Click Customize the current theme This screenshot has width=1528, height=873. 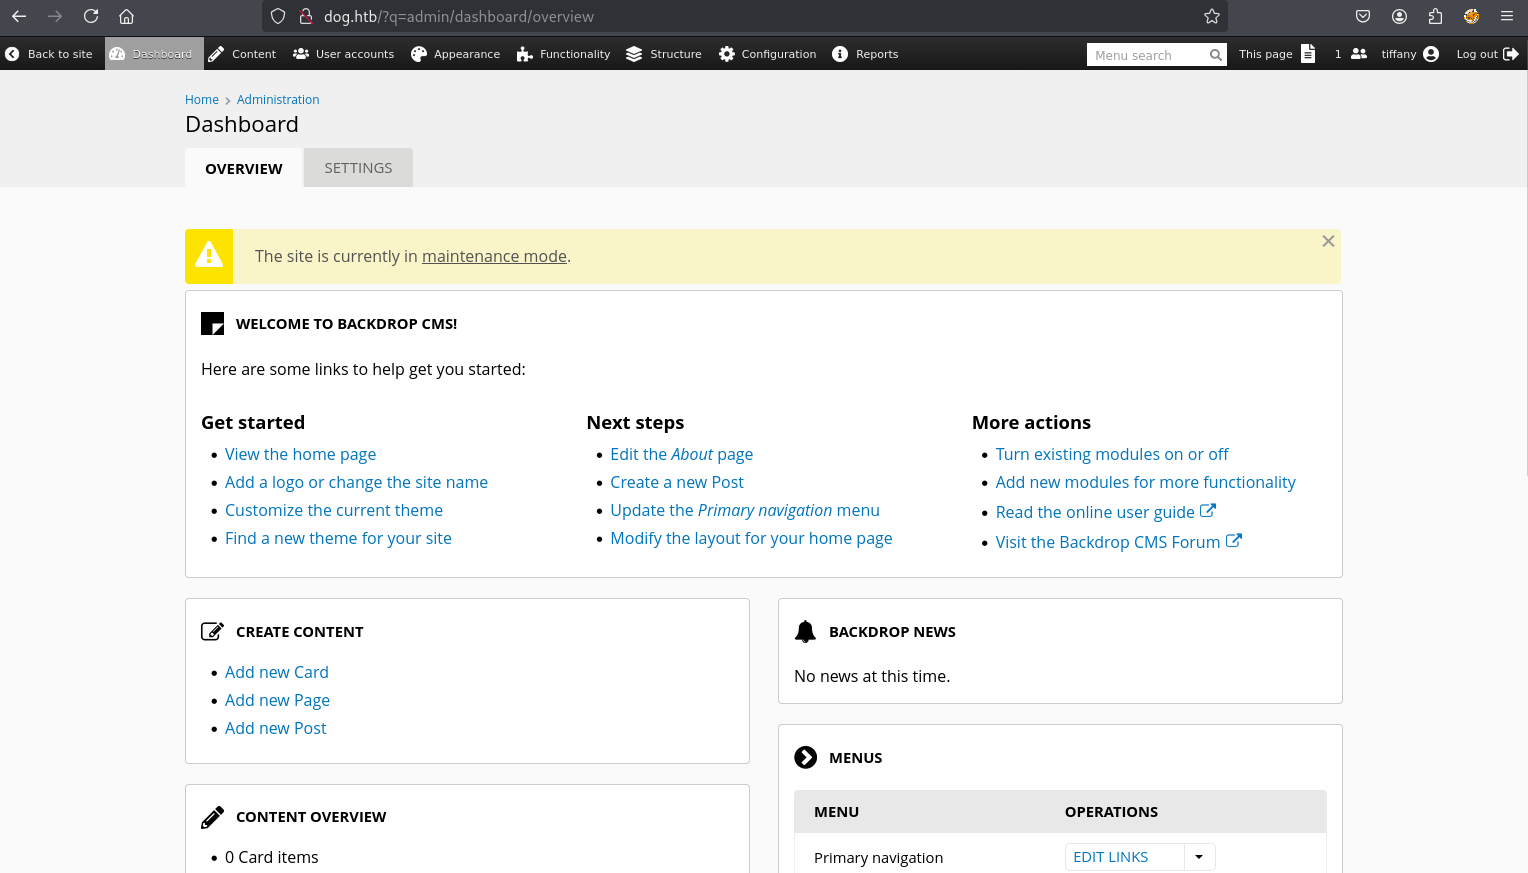334,510
